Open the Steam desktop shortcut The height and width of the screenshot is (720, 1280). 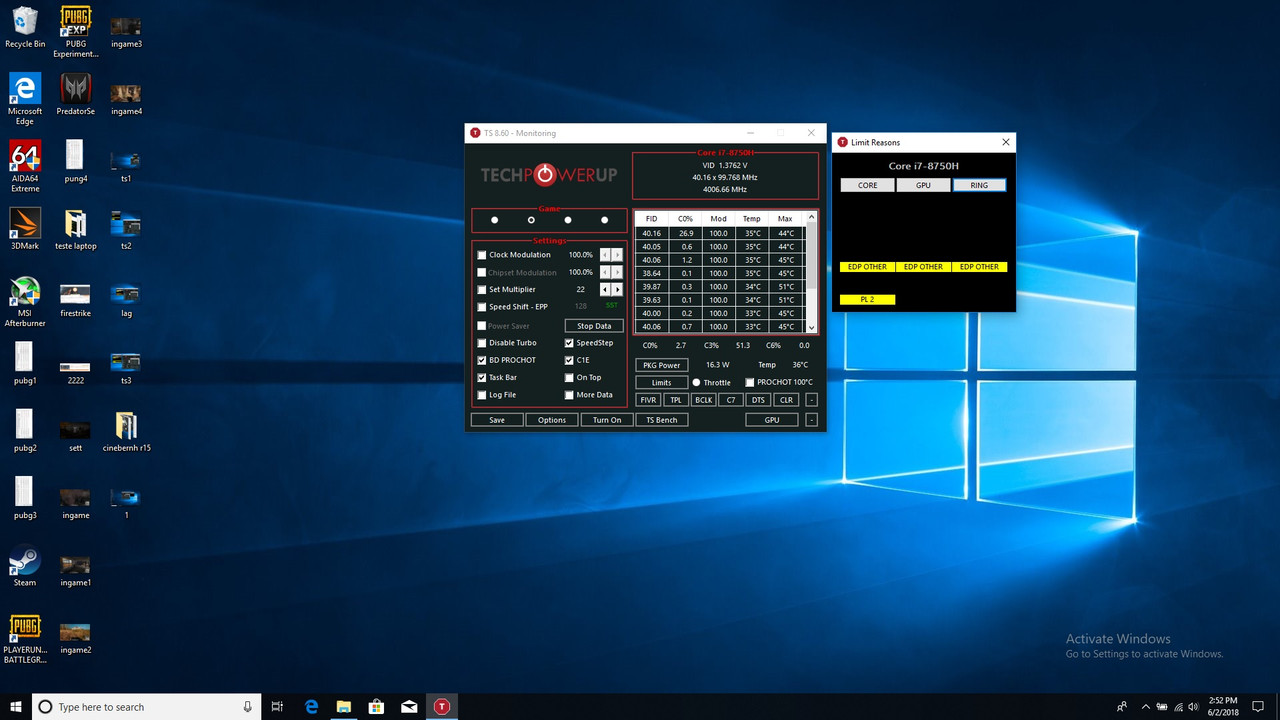point(25,562)
